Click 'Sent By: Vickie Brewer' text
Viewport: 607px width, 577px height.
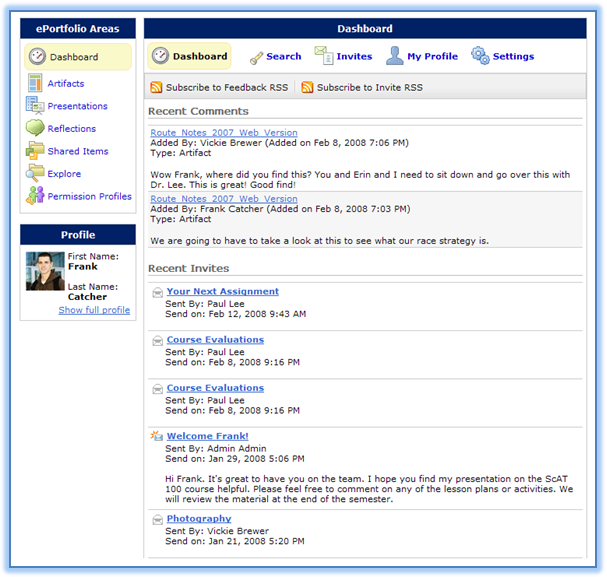(x=217, y=531)
